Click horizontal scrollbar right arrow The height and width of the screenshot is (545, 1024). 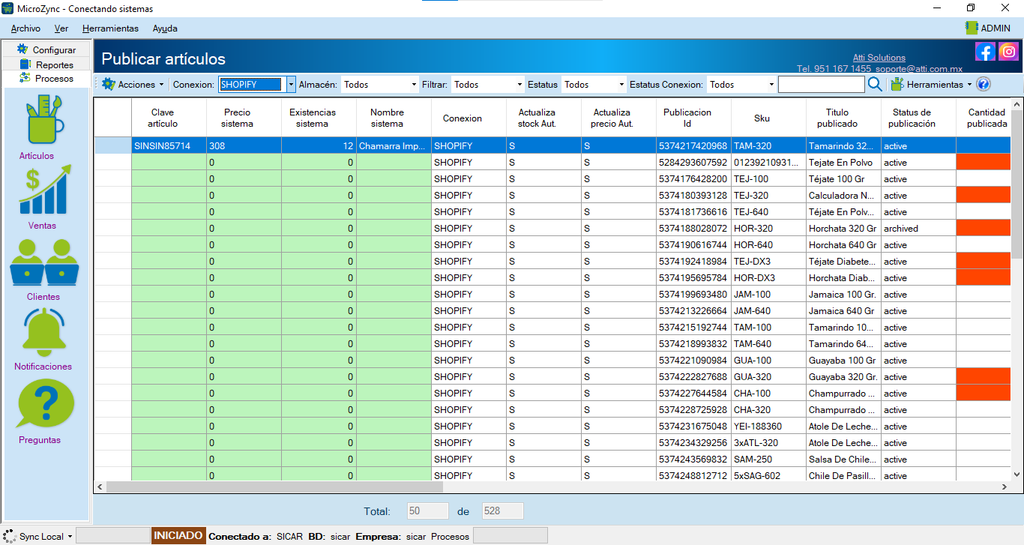1004,487
